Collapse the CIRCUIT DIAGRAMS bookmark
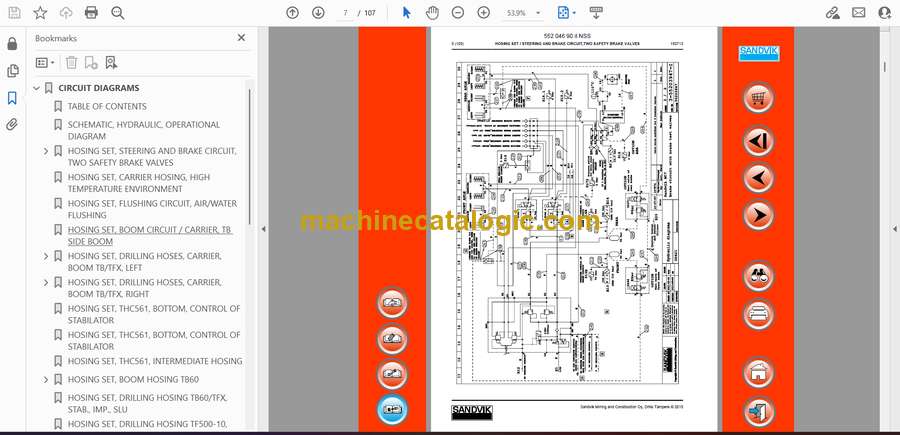Image resolution: width=900 pixels, height=435 pixels. [37, 88]
